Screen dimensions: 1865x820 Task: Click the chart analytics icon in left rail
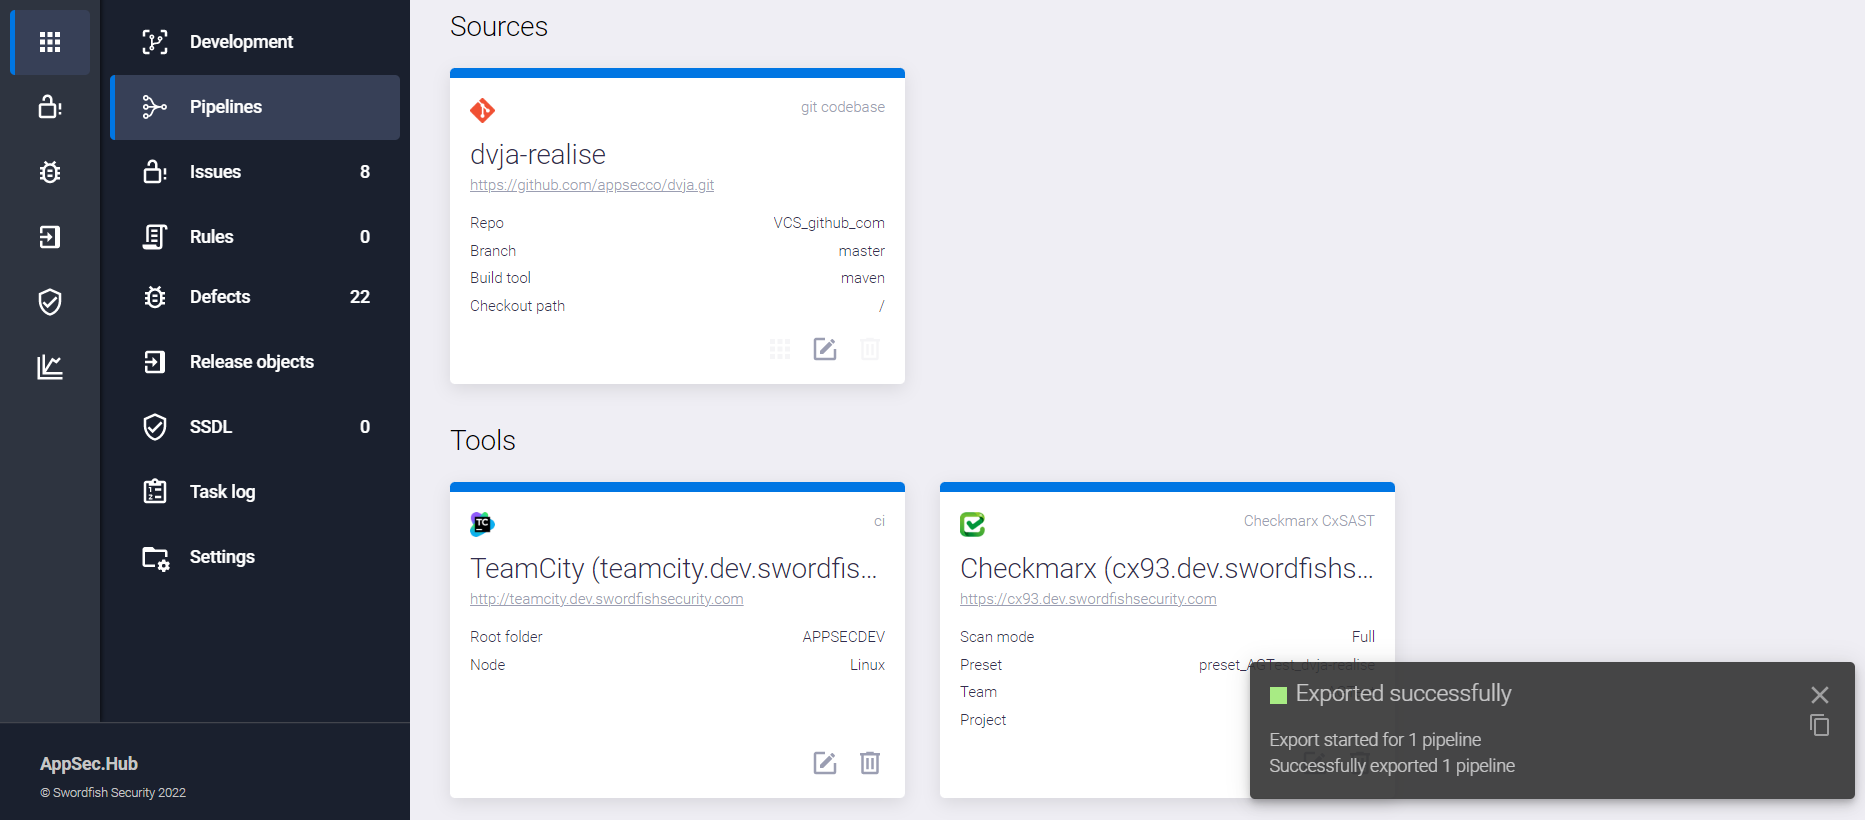pos(50,367)
